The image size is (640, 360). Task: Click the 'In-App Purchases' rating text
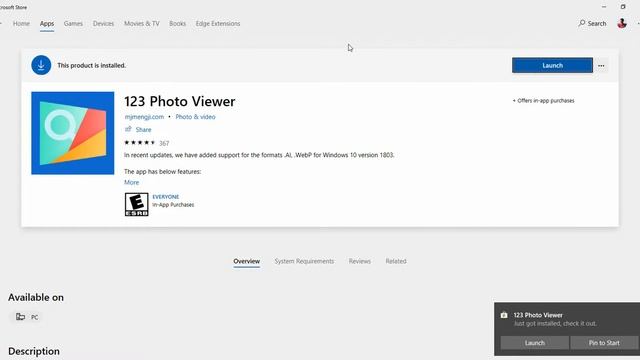(173, 205)
